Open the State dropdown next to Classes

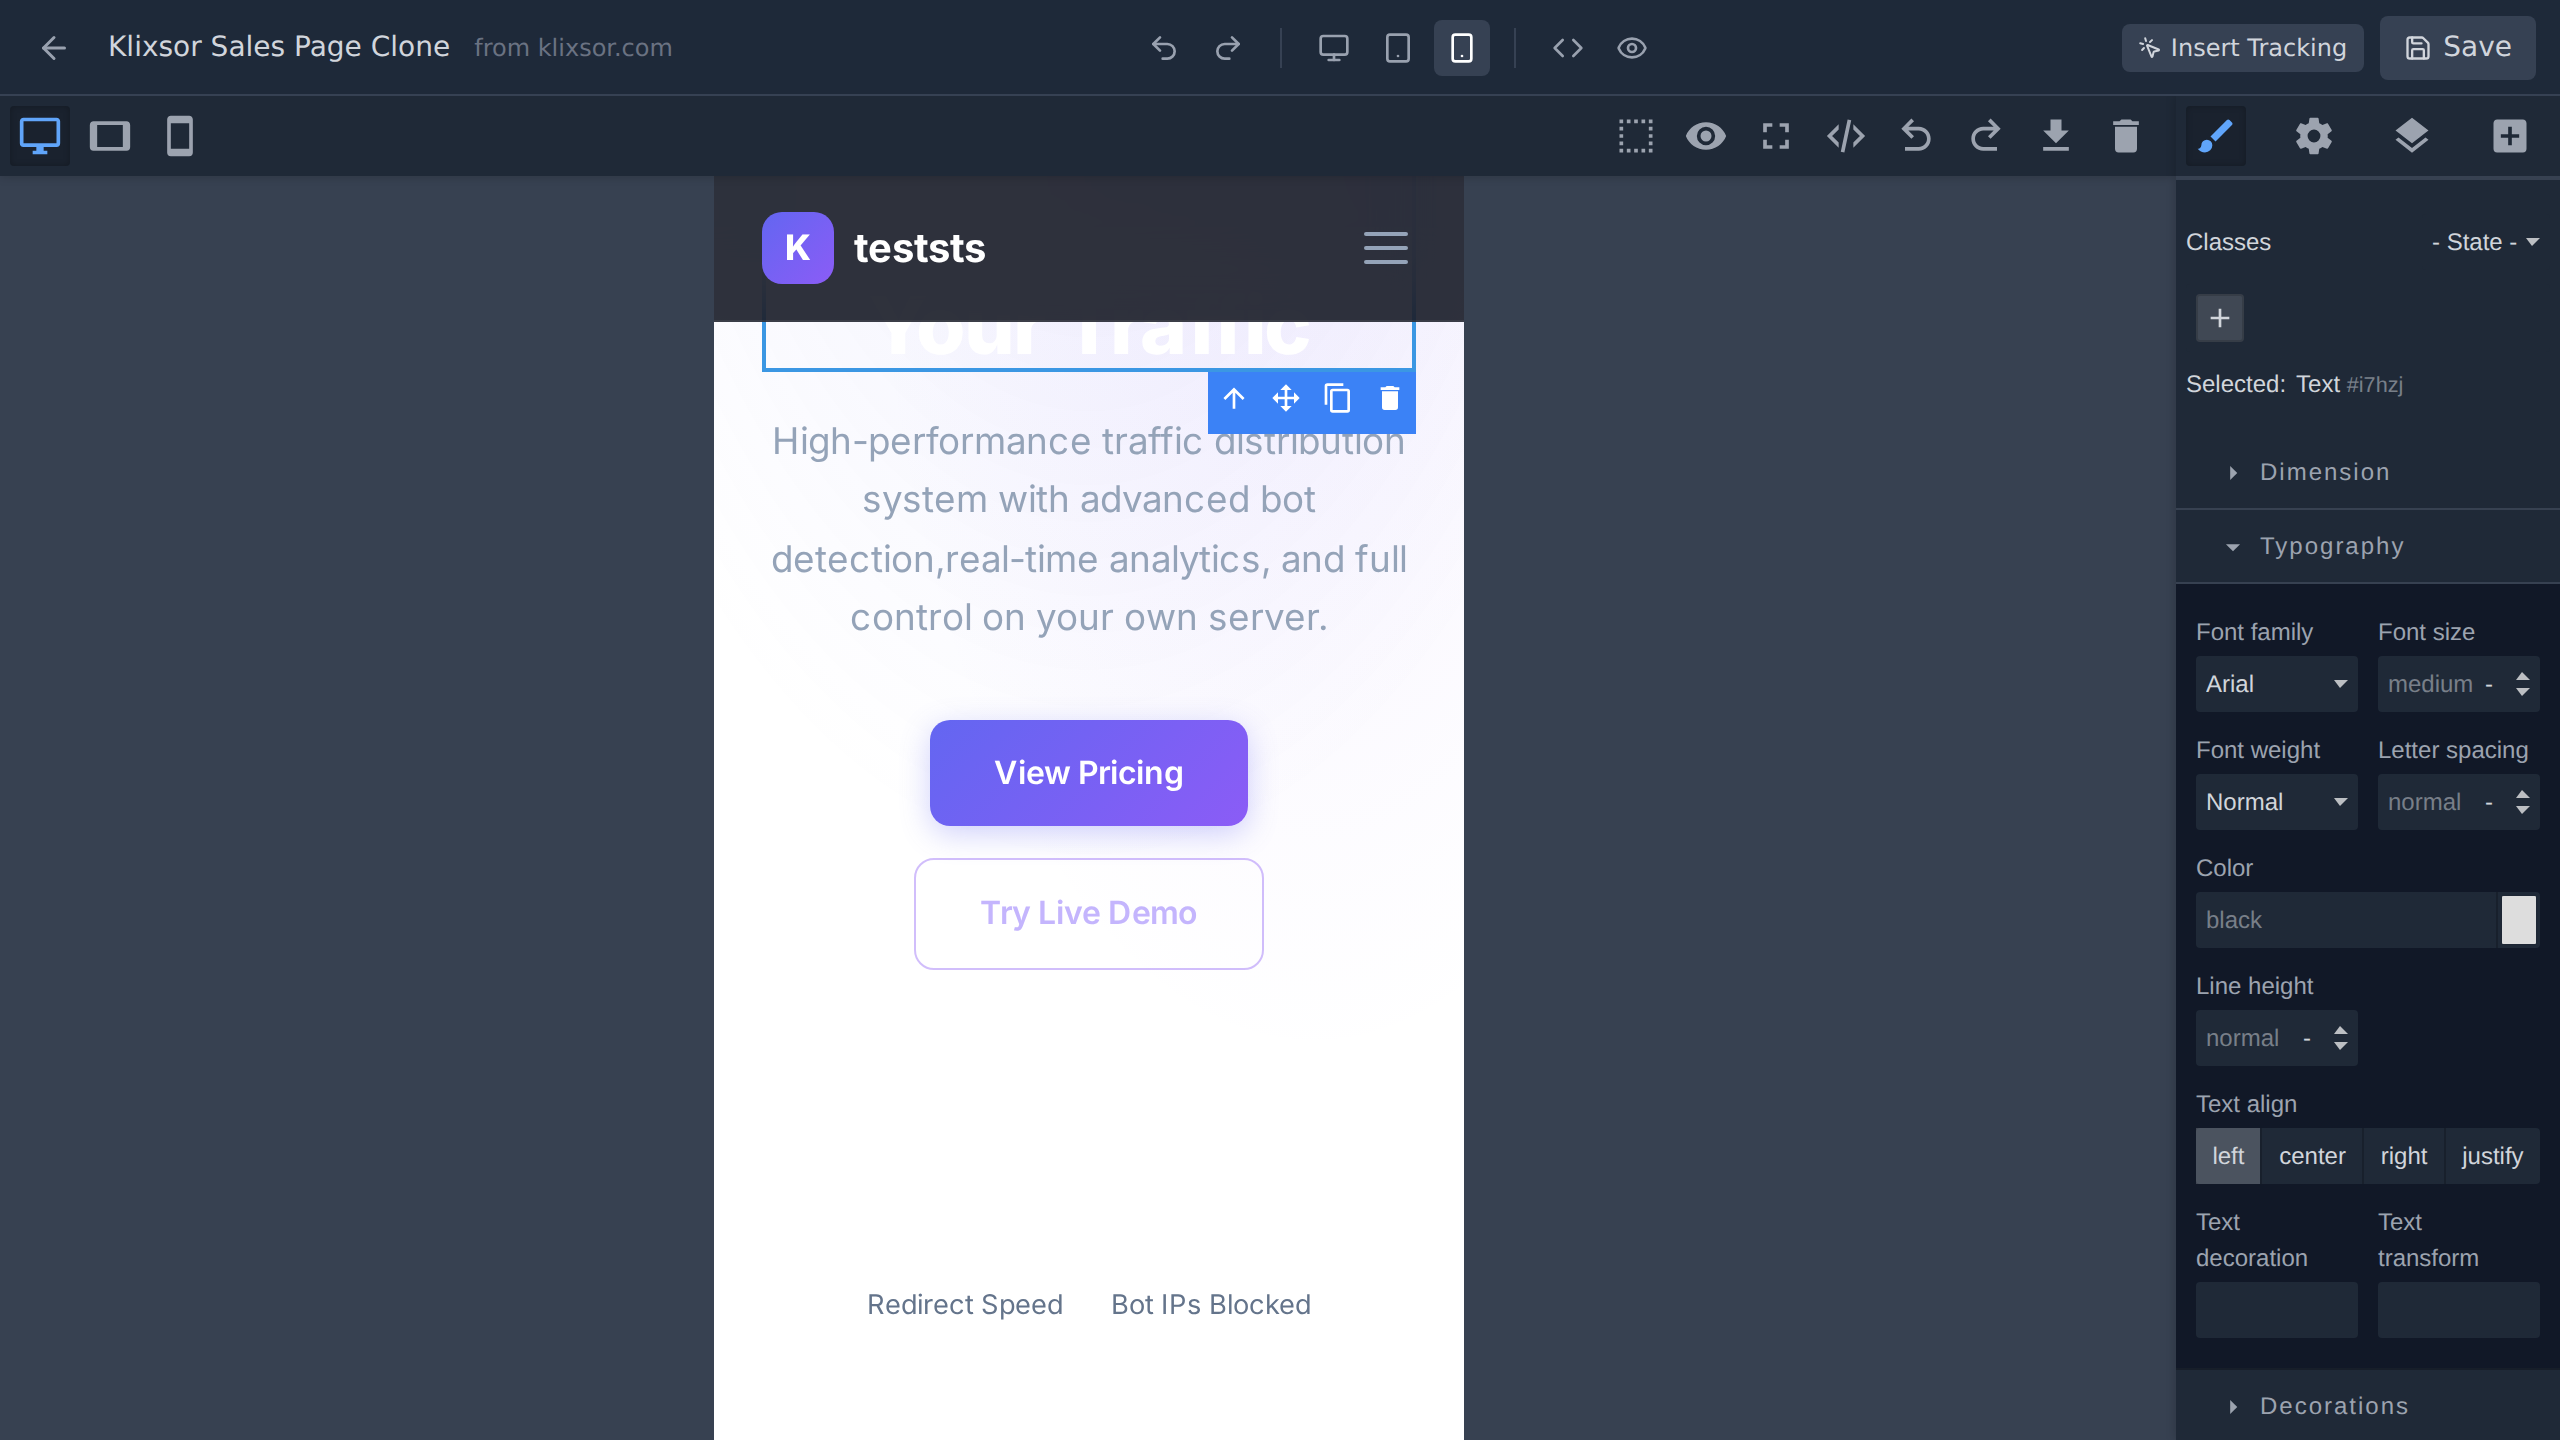tap(2484, 241)
